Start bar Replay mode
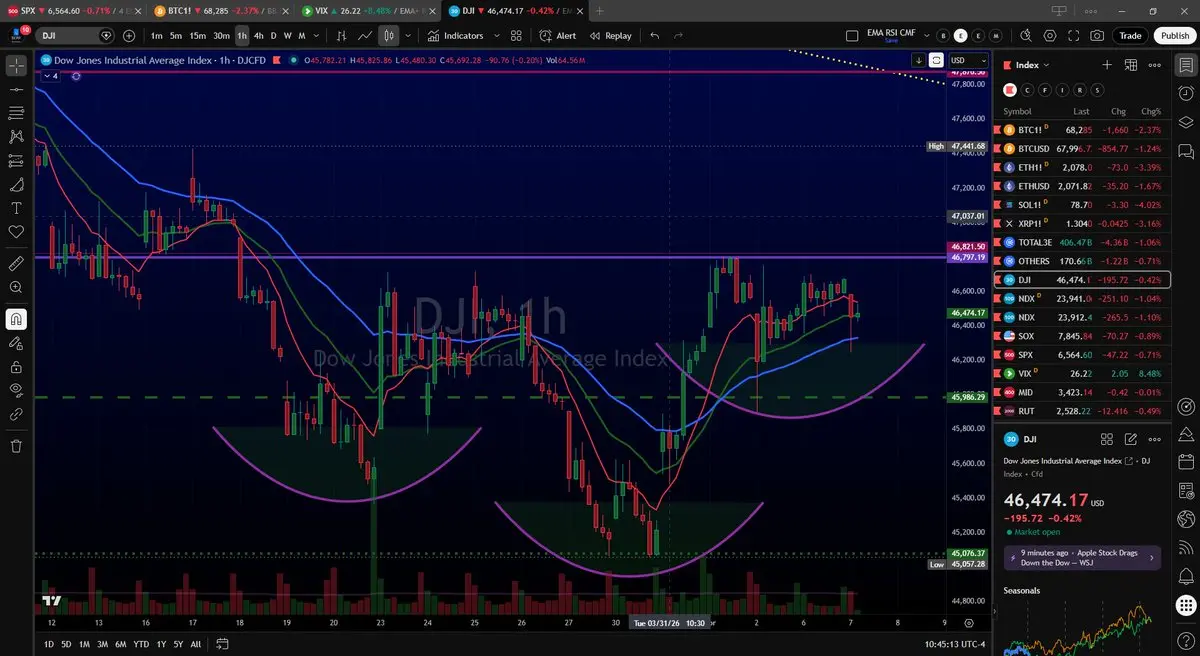1200x656 pixels. tap(610, 35)
